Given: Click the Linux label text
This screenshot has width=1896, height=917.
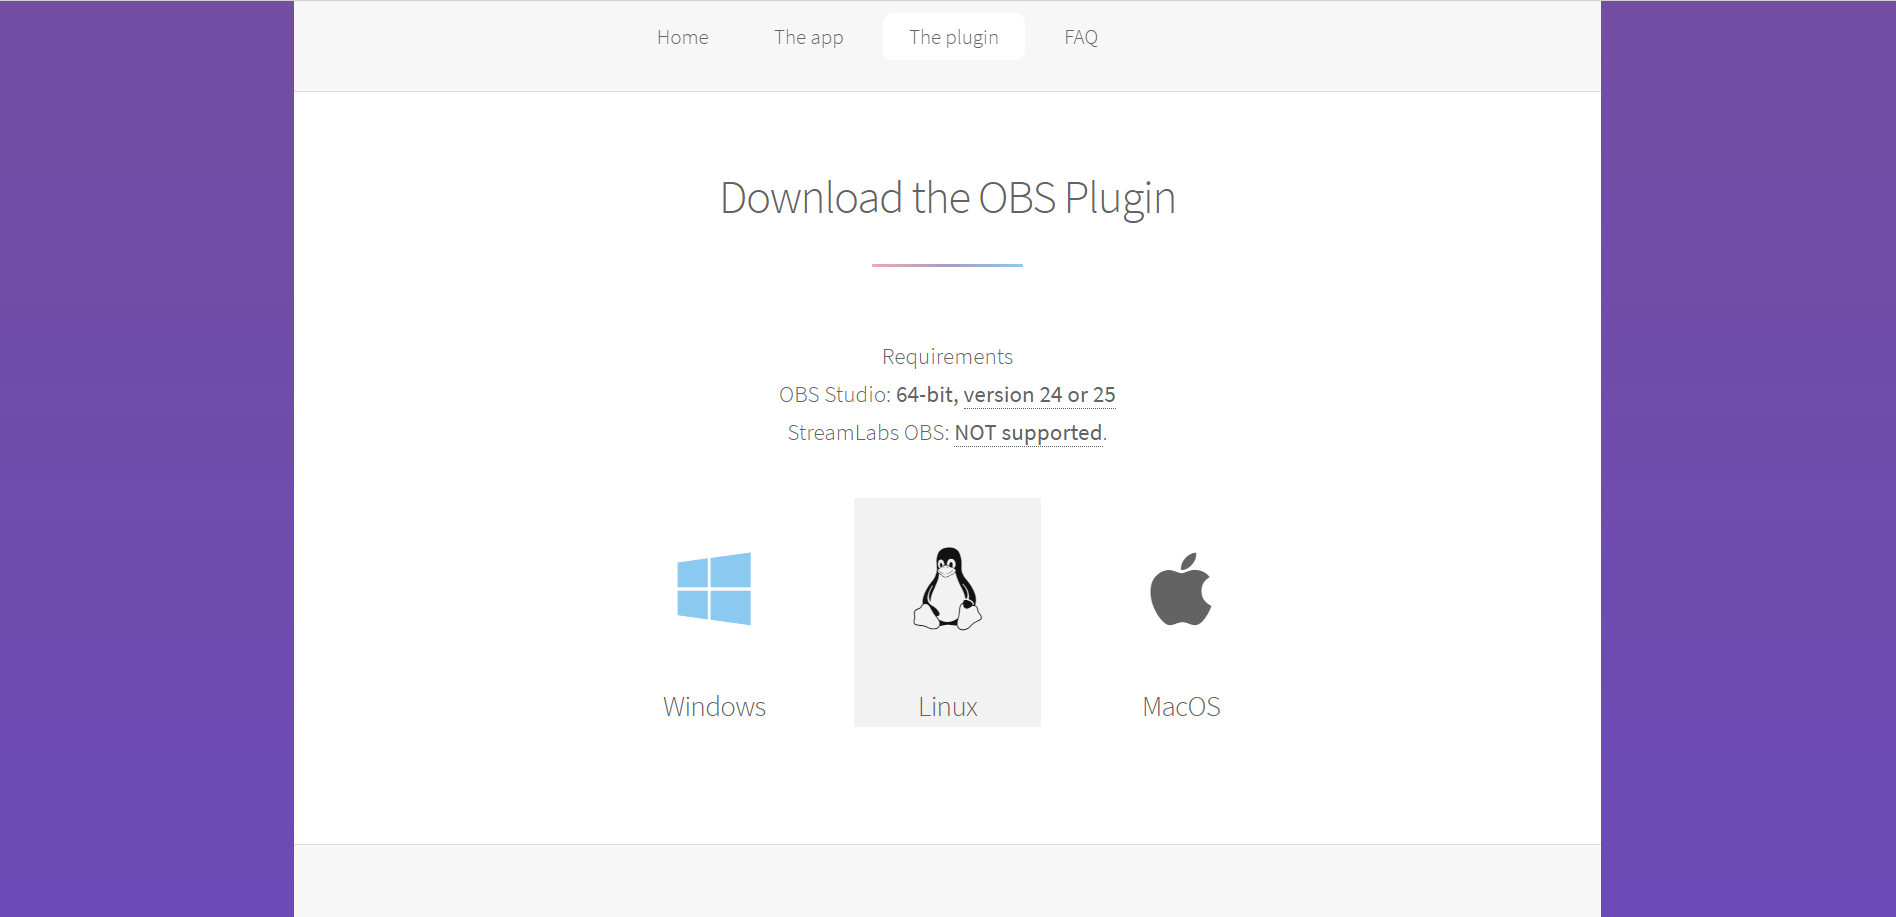Looking at the screenshot, I should 946,706.
